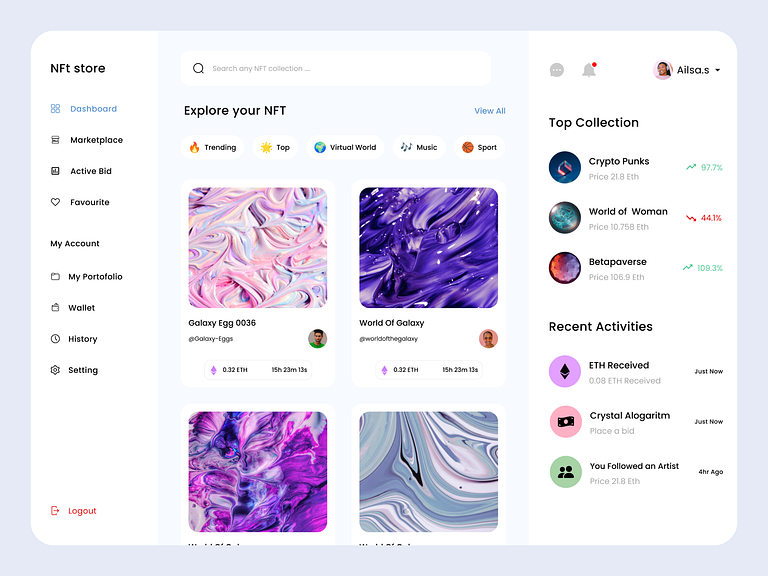Select the Trending filter chip
Screen dimensions: 768x576
click(212, 147)
